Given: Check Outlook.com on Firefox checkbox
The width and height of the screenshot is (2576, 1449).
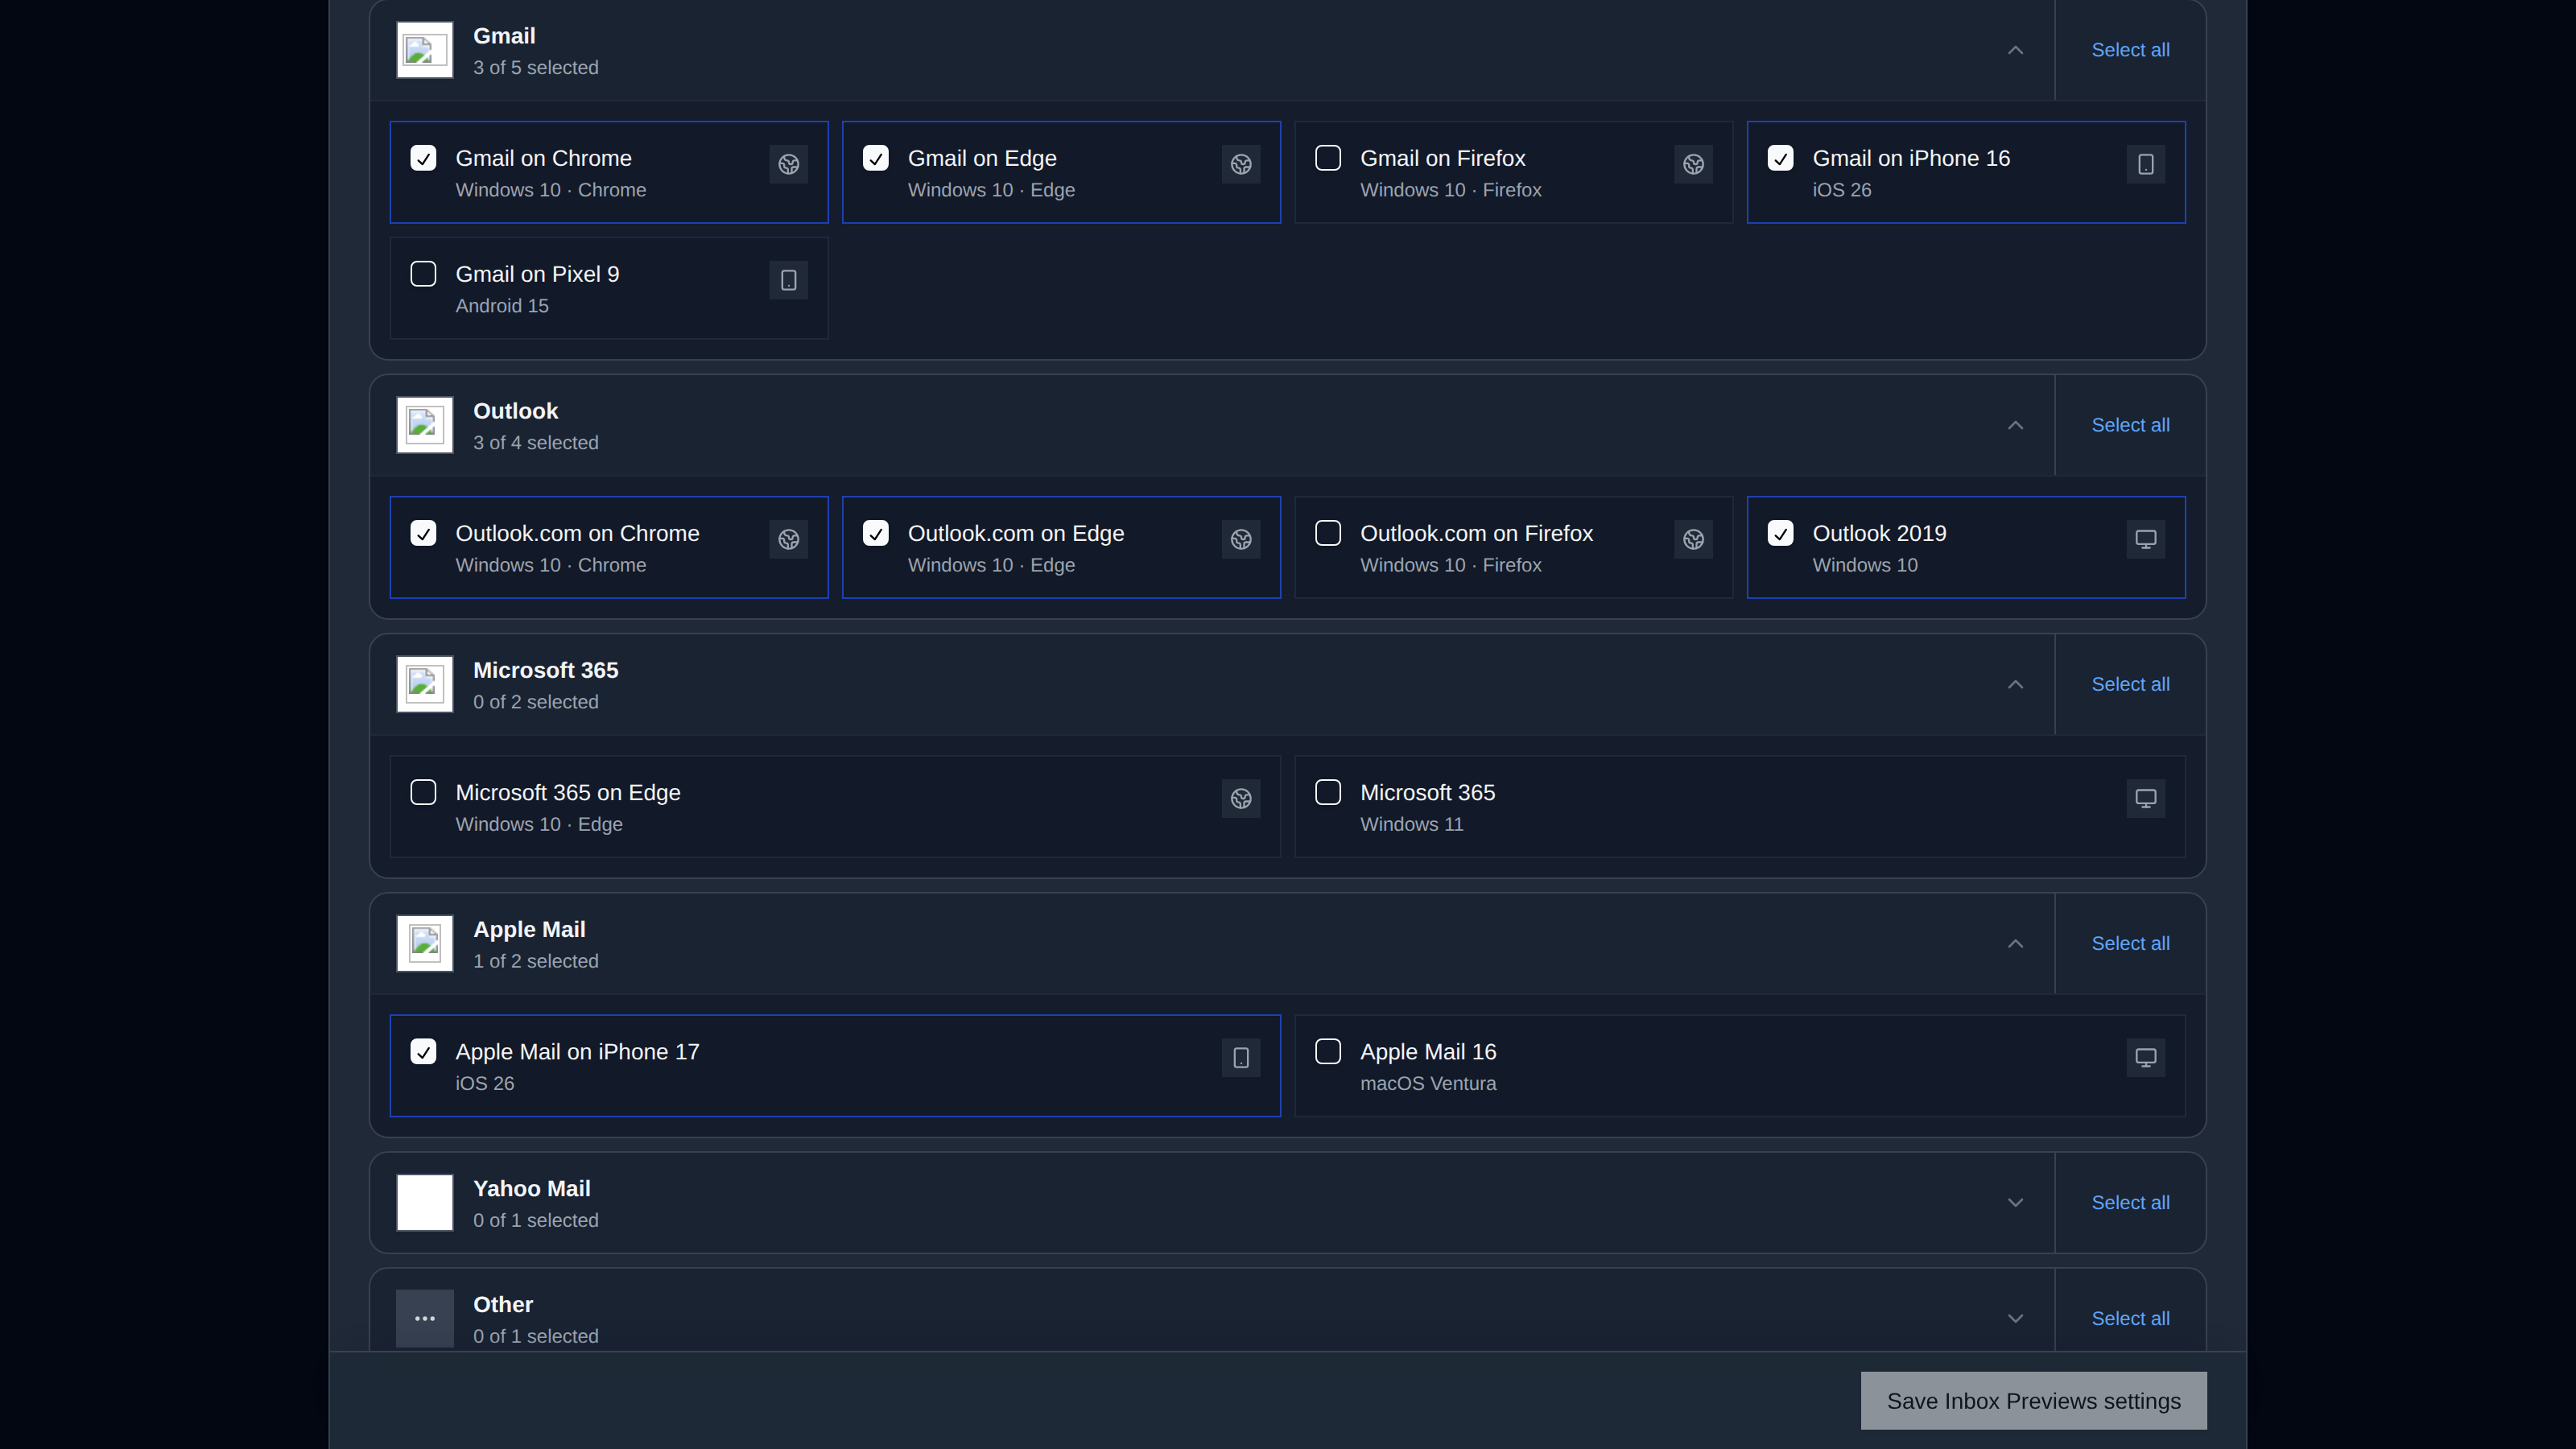Looking at the screenshot, I should coord(1328,533).
